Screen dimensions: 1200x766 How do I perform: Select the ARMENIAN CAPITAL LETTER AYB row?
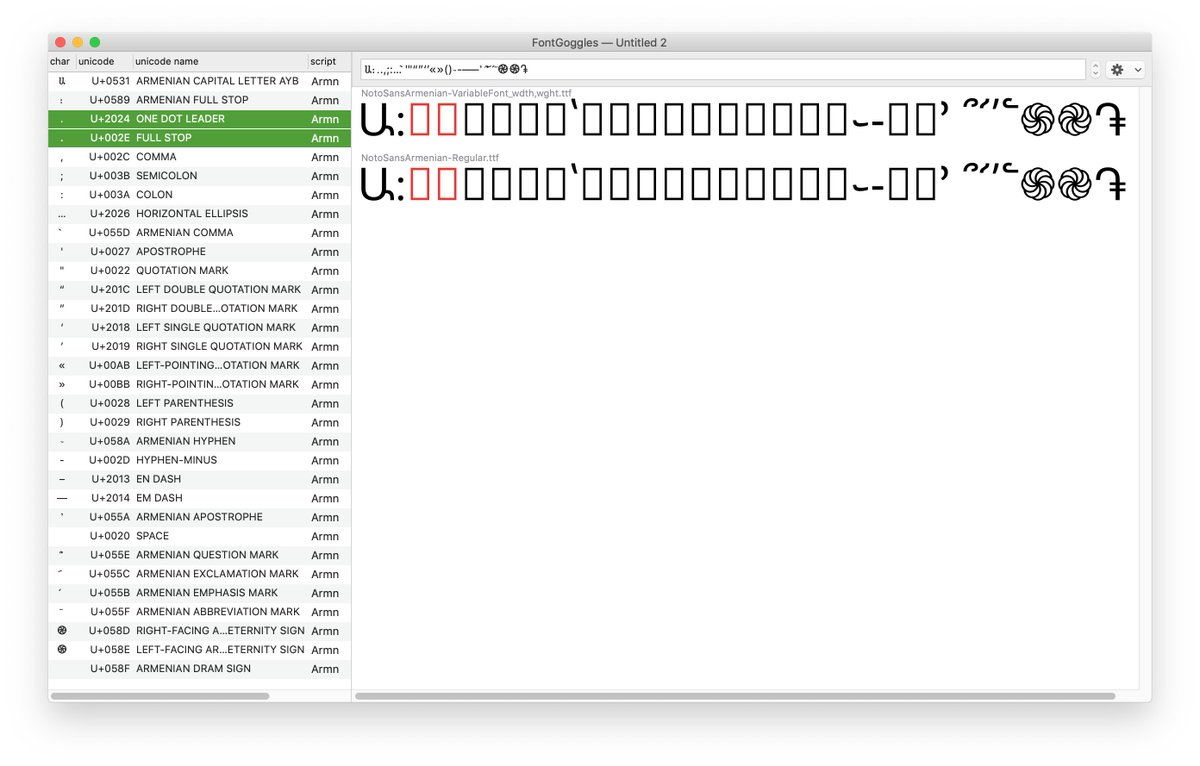coord(200,81)
